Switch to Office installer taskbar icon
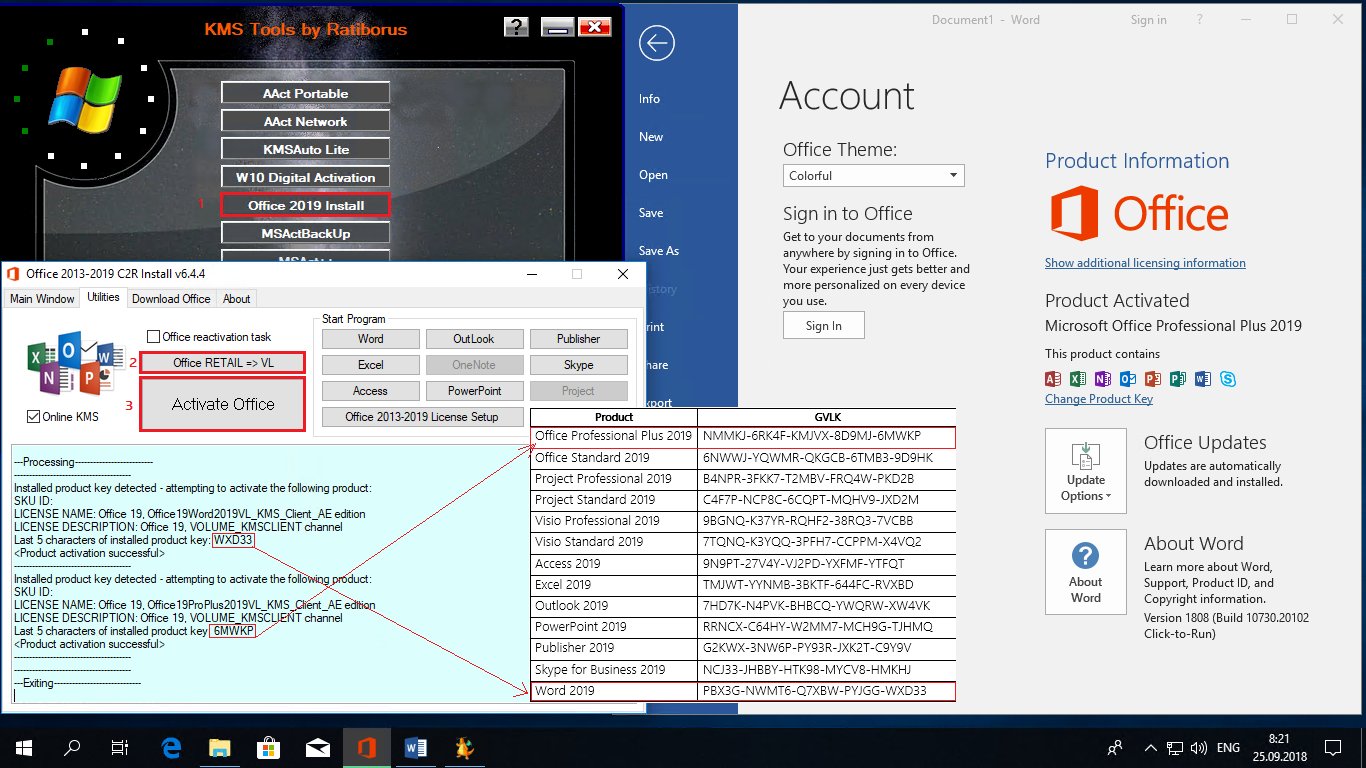The width and height of the screenshot is (1366, 768). 367,747
